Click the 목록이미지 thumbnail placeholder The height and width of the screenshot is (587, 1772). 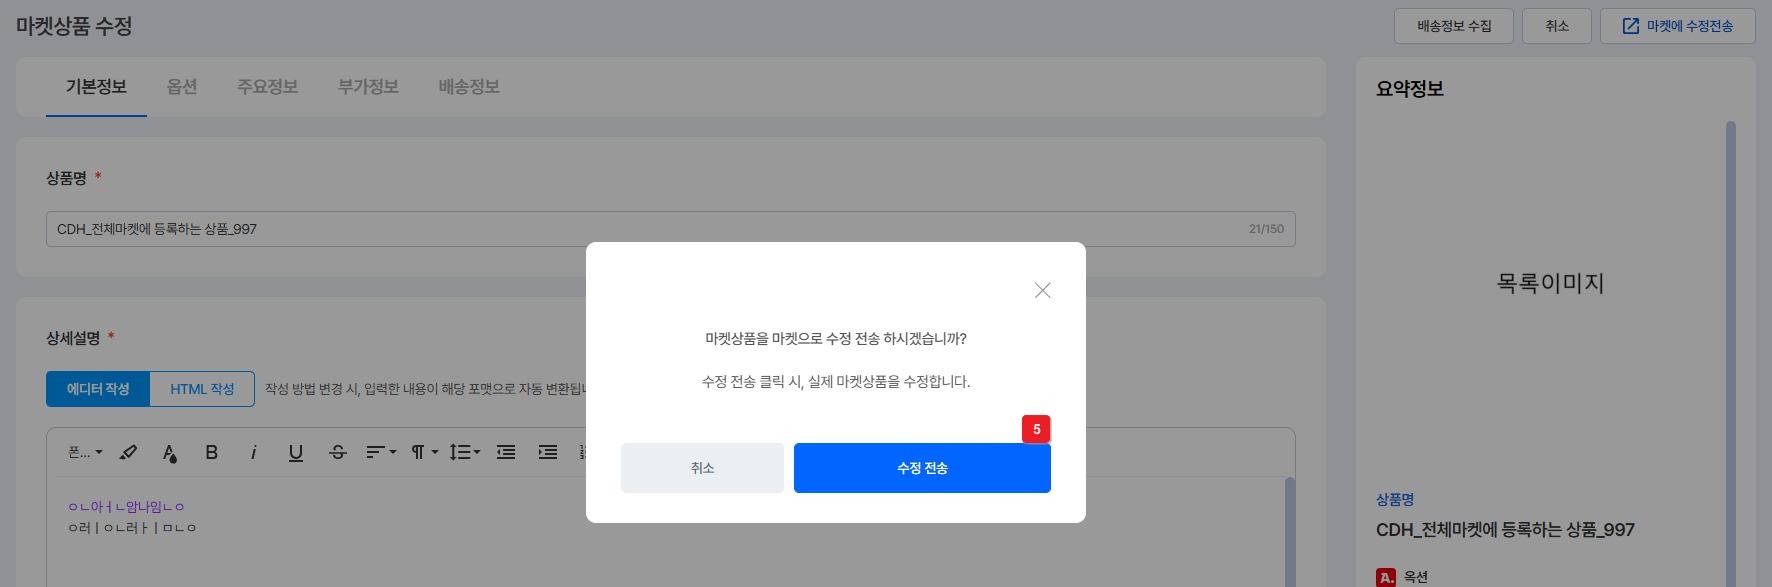pyautogui.click(x=1550, y=284)
